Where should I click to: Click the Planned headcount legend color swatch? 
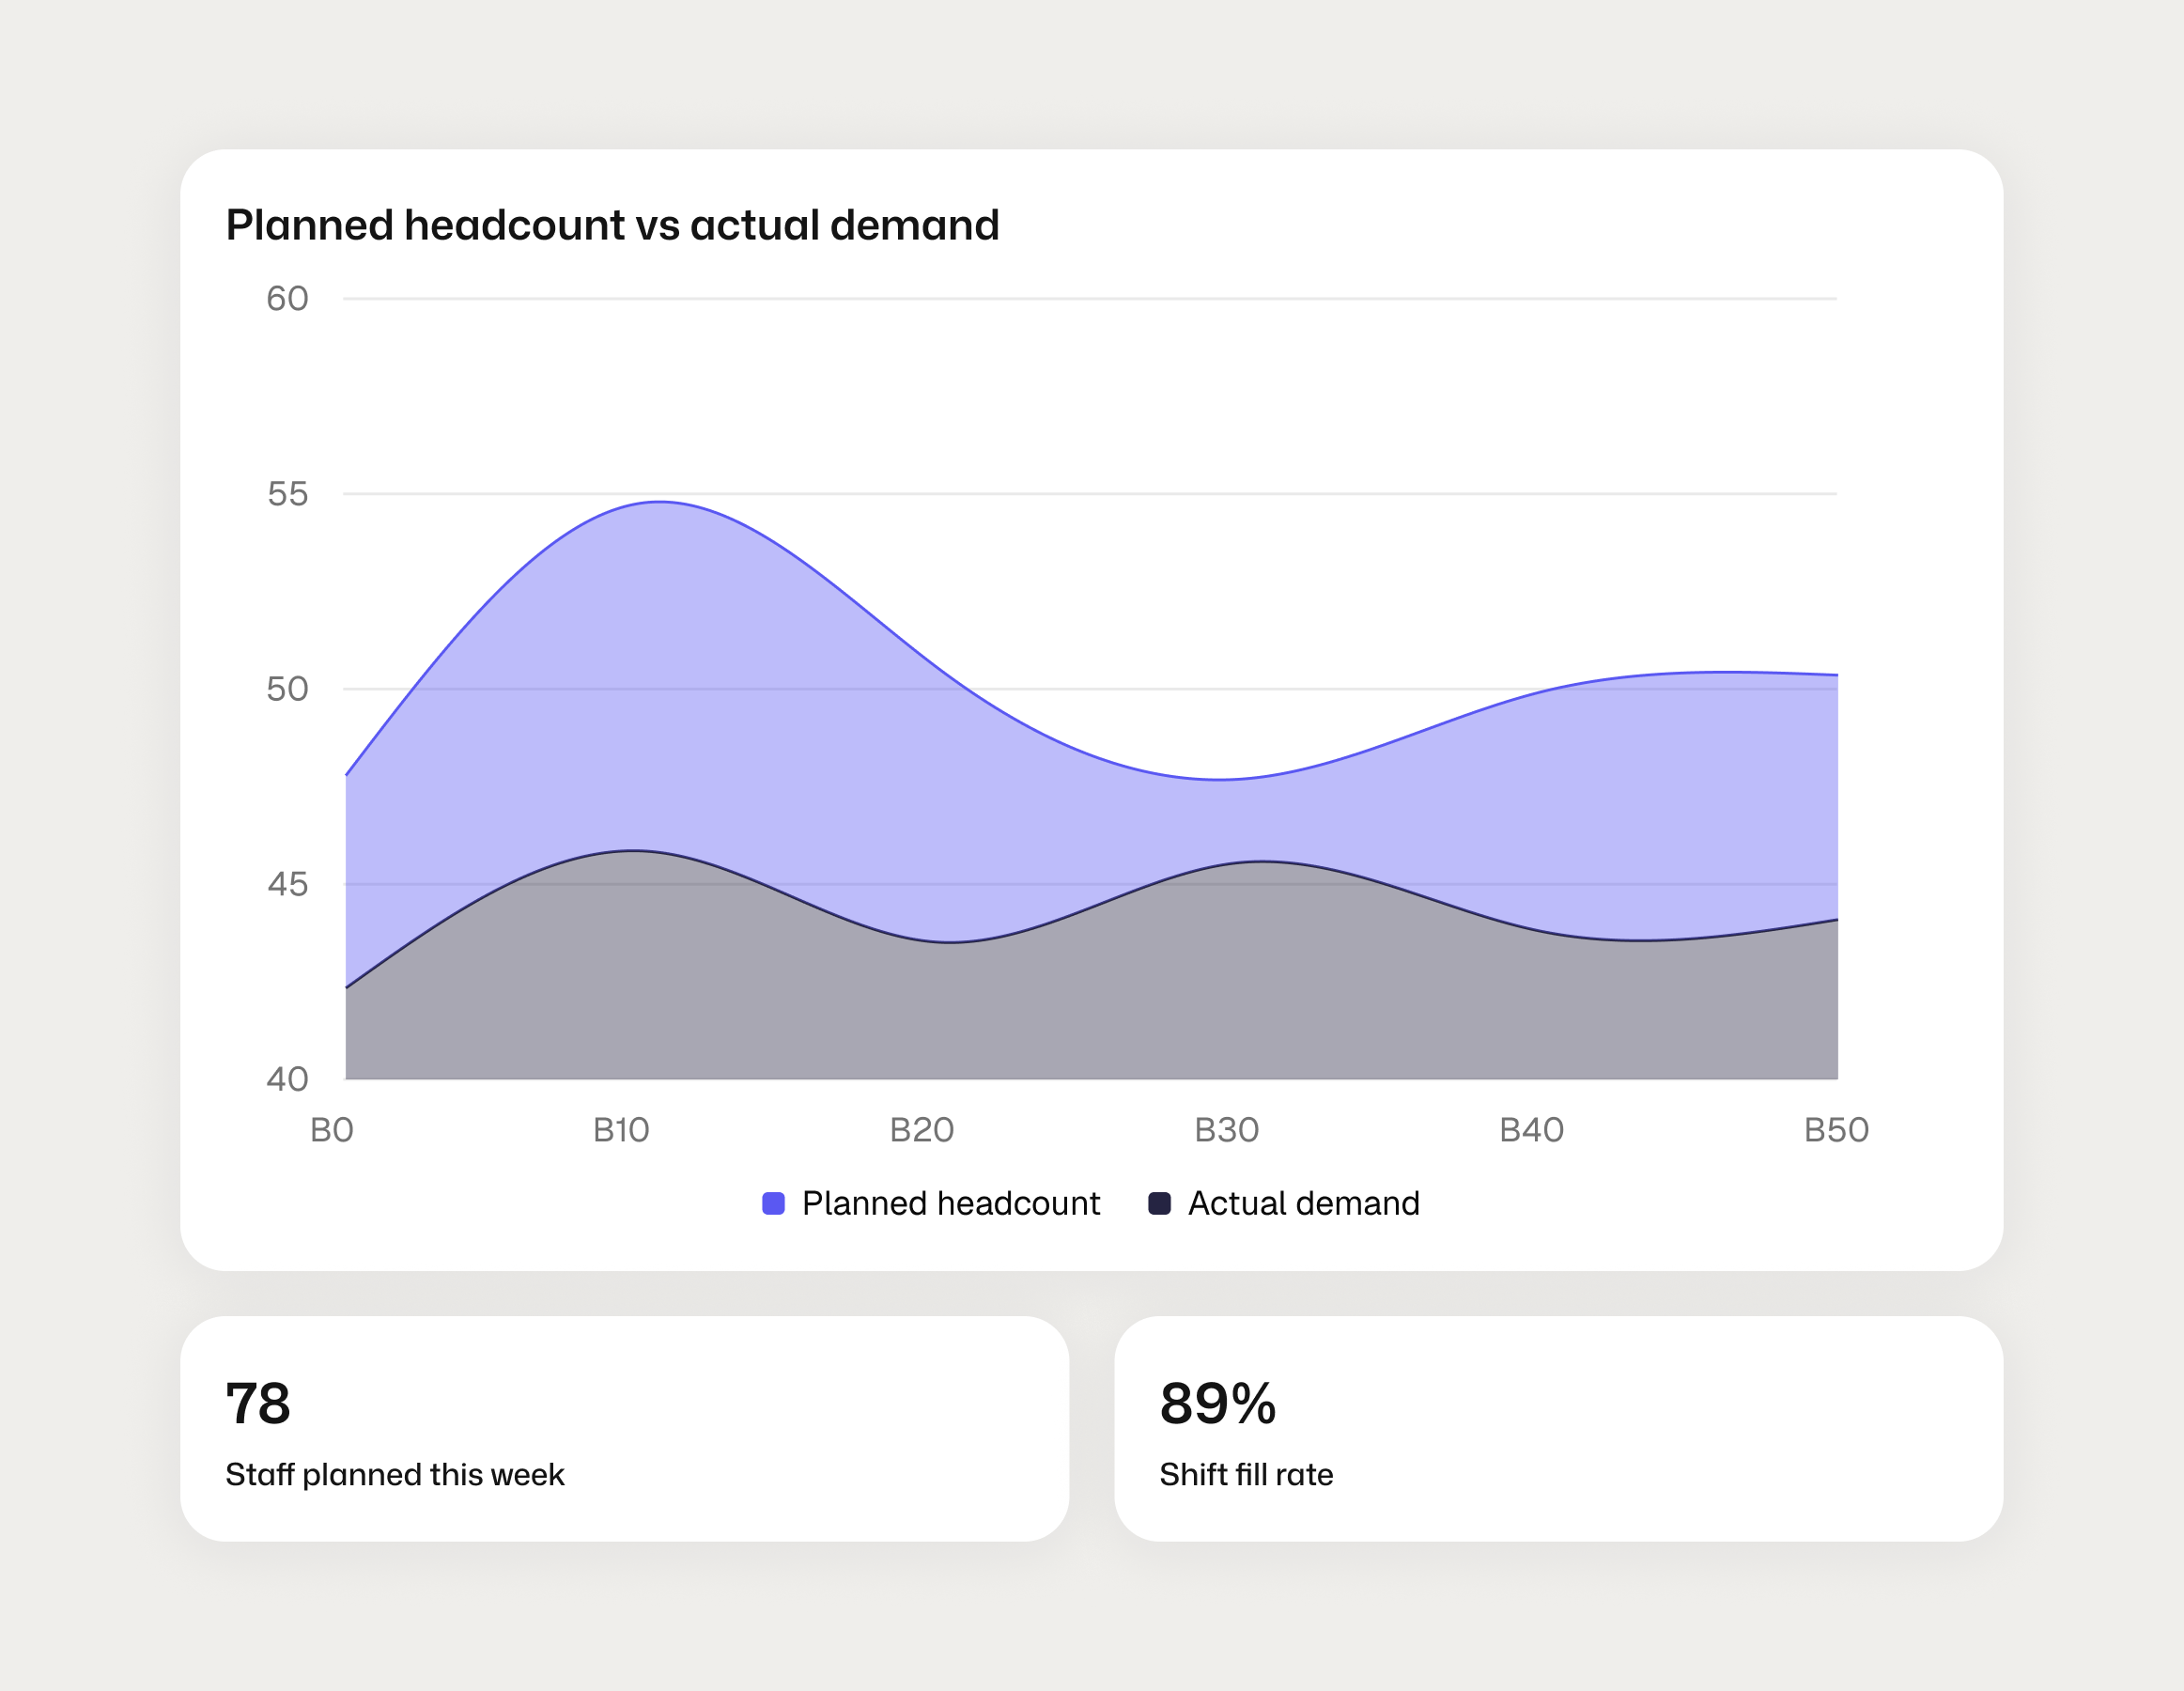[773, 1203]
